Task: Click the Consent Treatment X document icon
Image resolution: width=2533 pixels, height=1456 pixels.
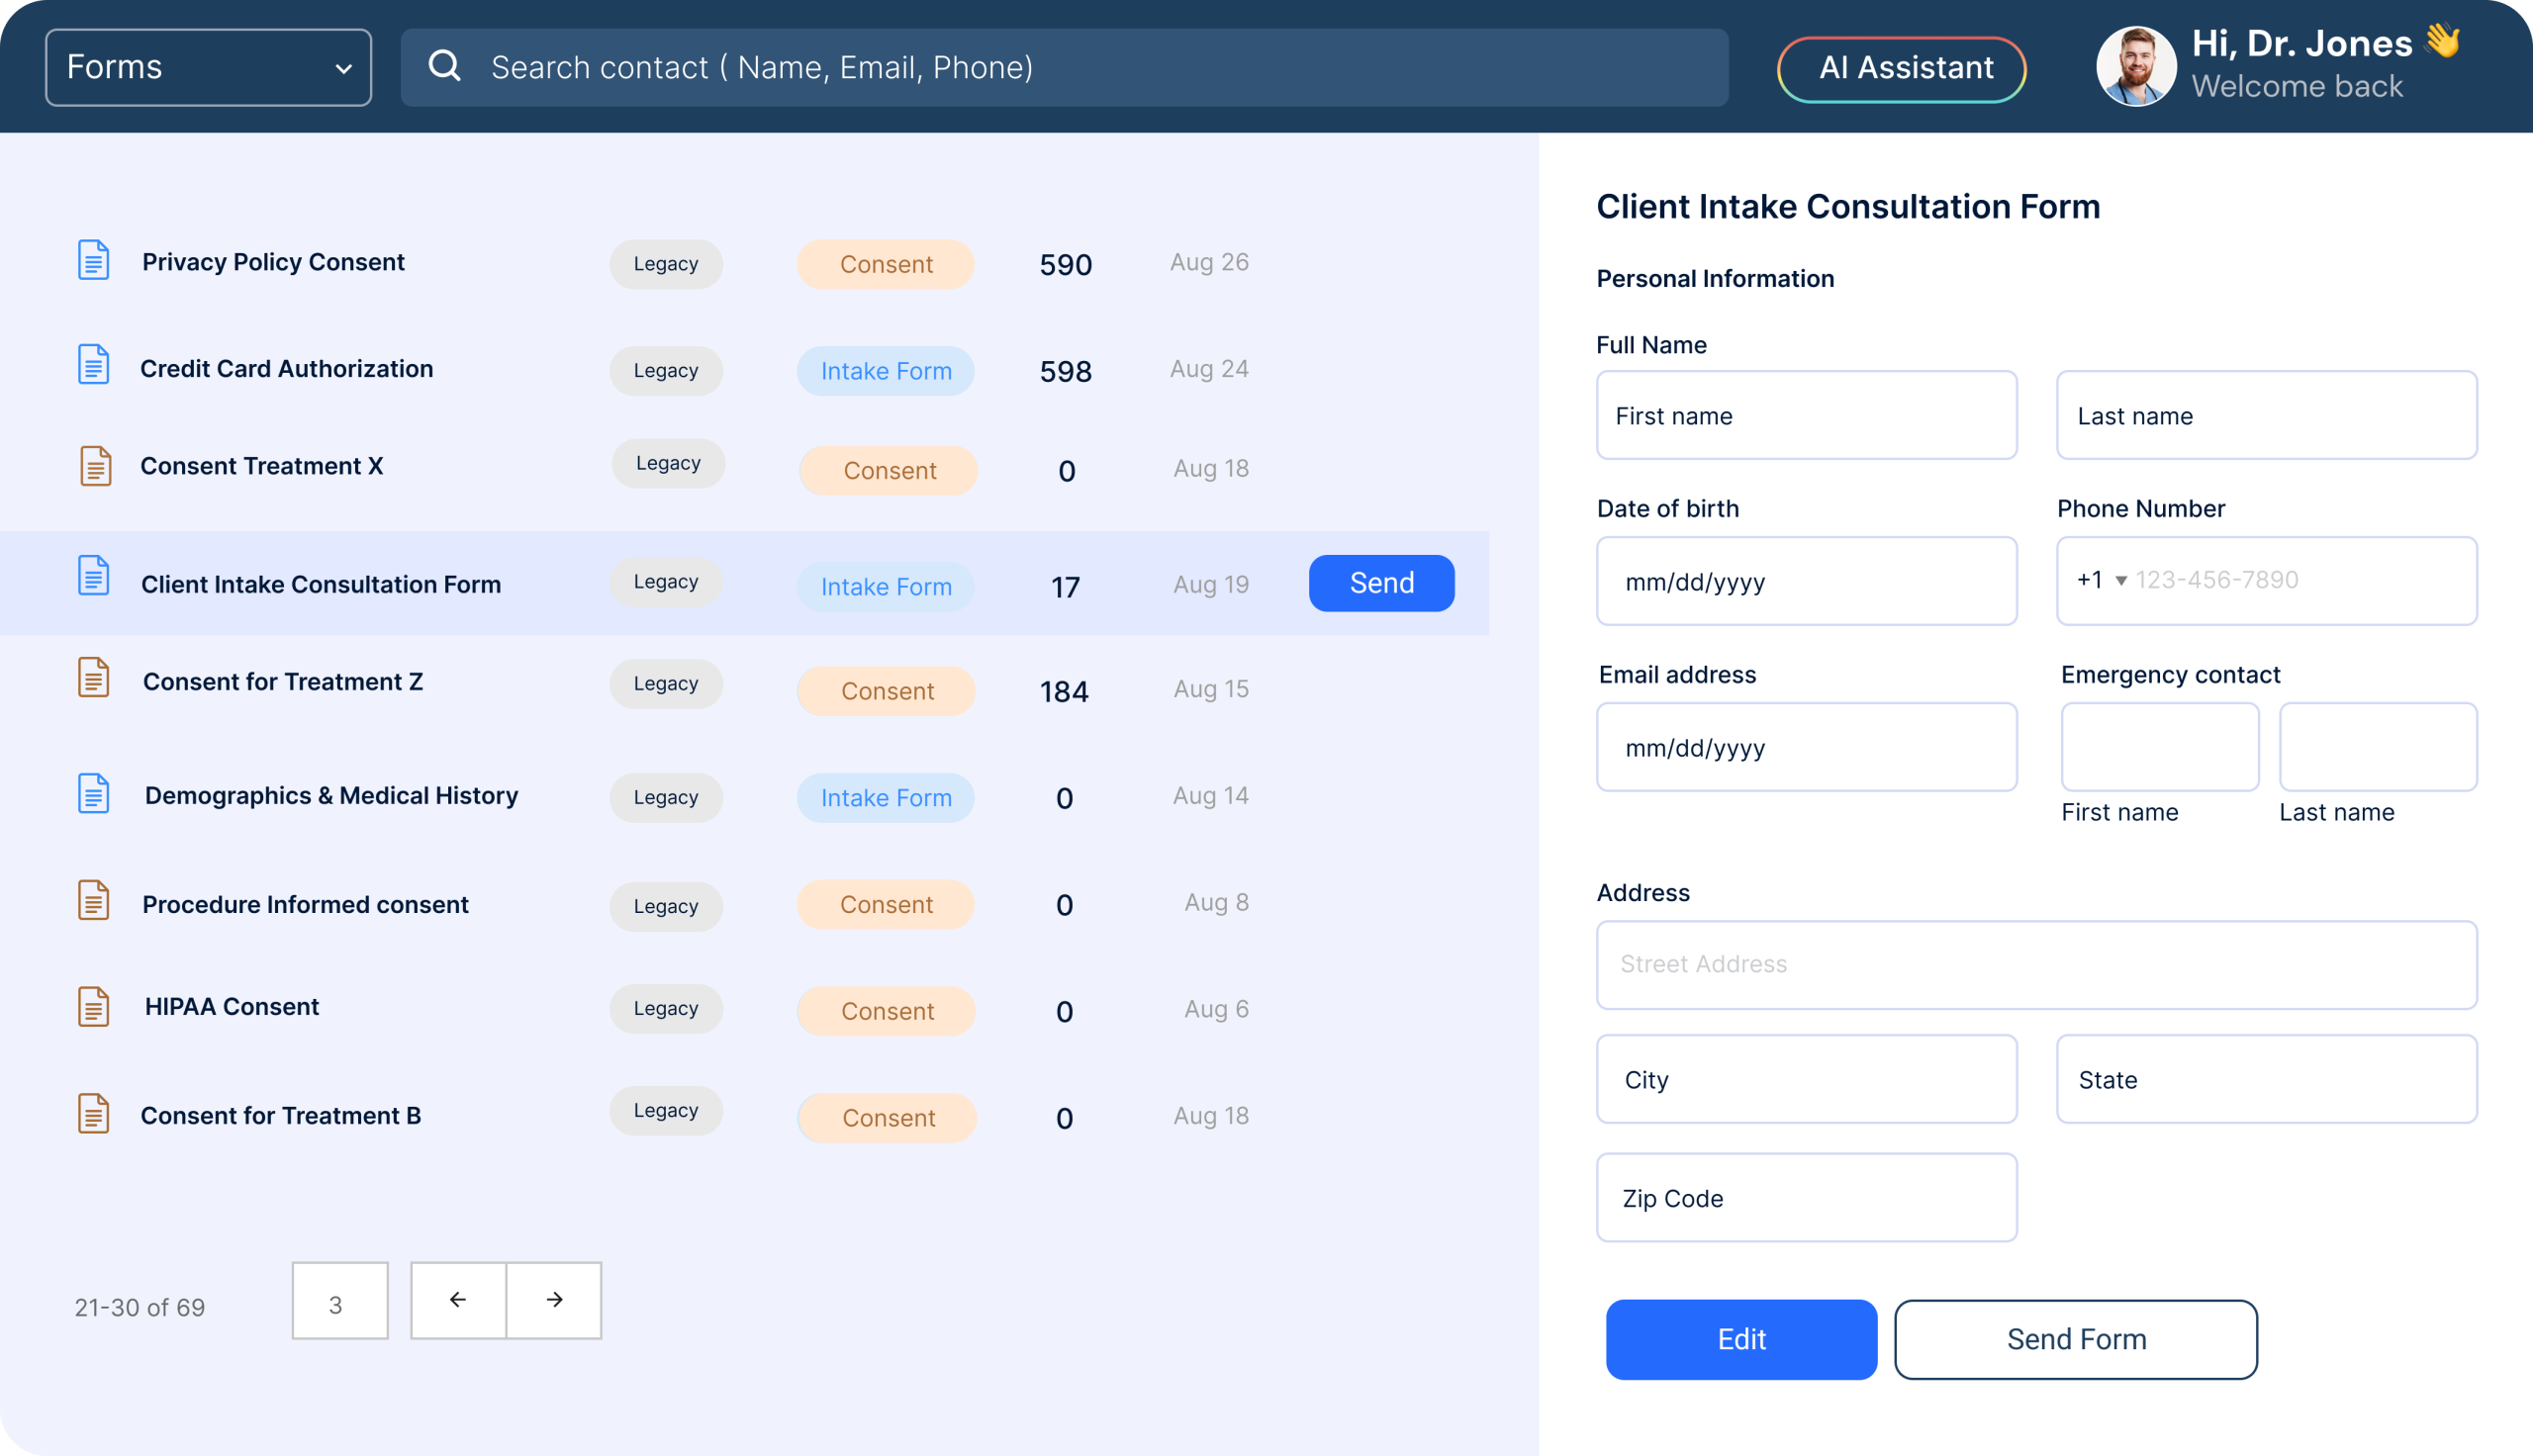Action: [x=95, y=467]
